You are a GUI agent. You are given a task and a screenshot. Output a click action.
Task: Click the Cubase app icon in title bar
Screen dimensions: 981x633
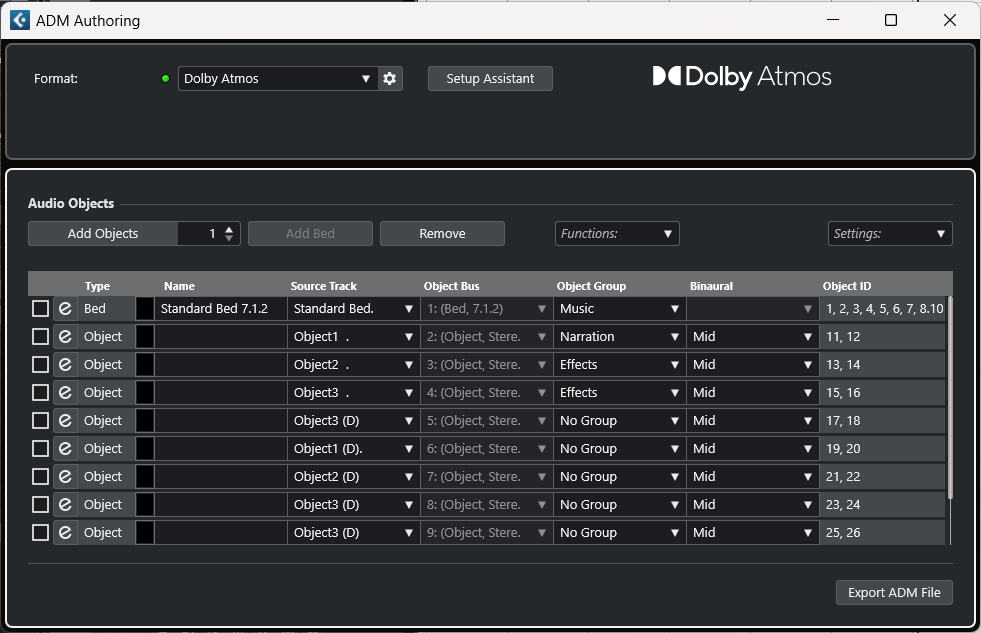(x=19, y=20)
